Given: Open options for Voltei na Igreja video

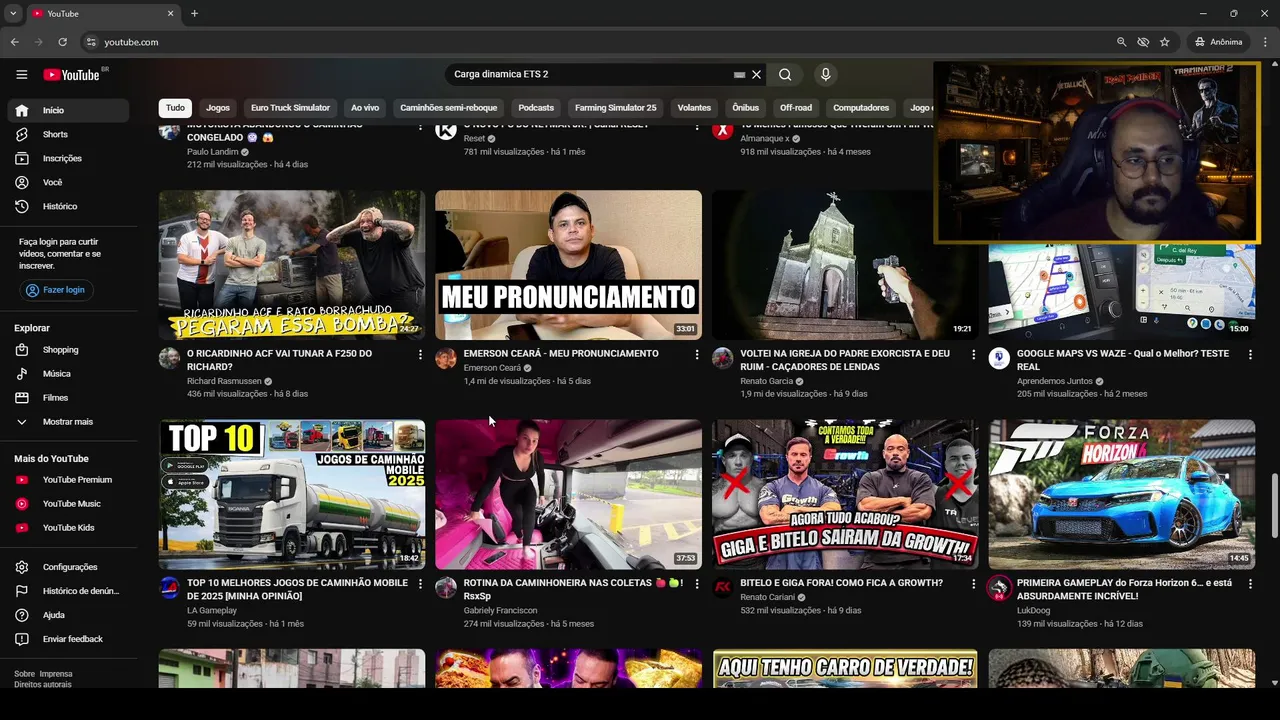Looking at the screenshot, I should pyautogui.click(x=973, y=355).
